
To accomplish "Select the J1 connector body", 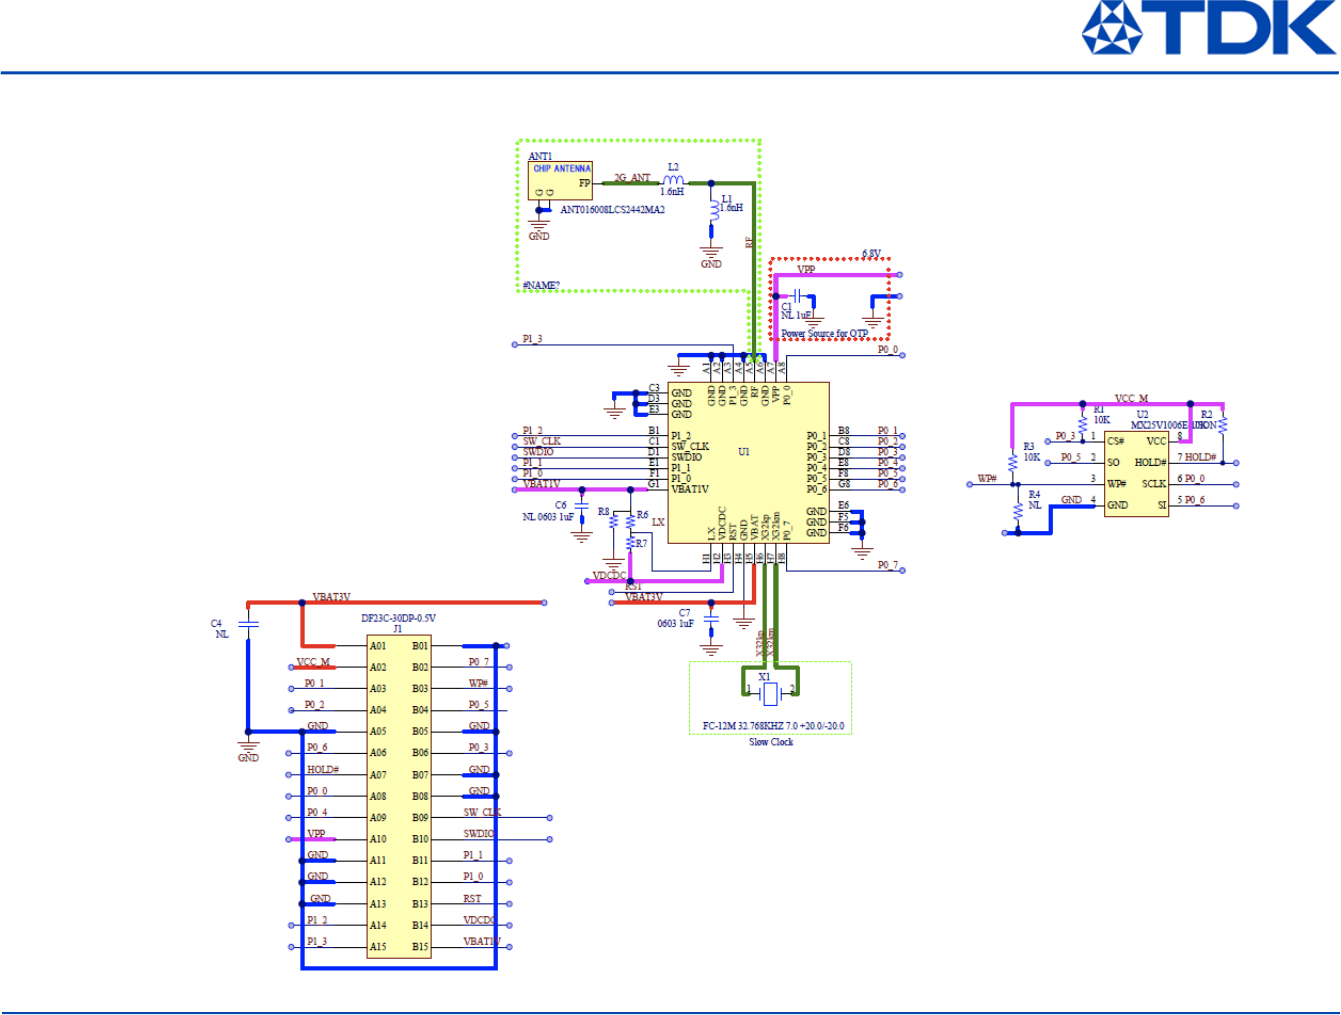I will 398,796.
